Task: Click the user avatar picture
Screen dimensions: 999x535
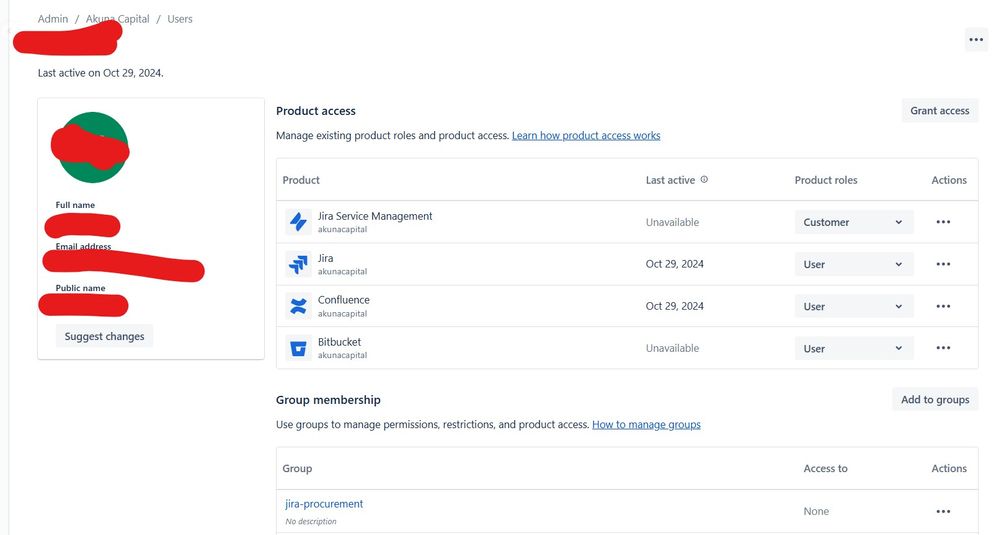Action: (93, 147)
